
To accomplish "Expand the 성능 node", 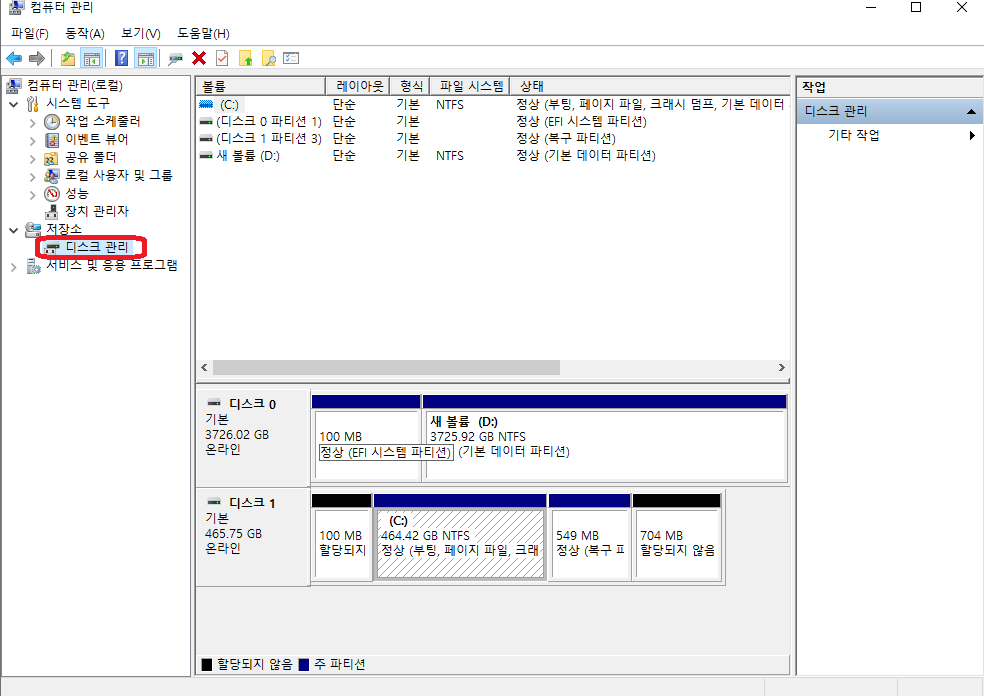I will (33, 195).
